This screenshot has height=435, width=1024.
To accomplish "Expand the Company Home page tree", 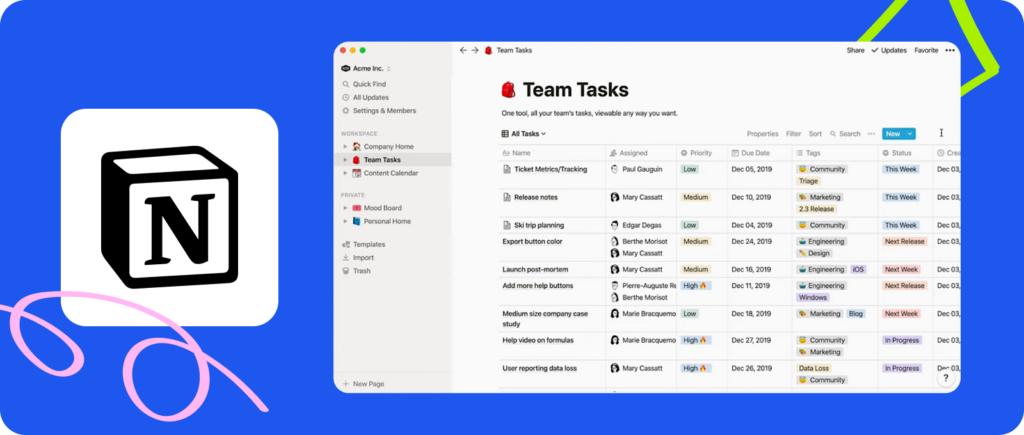I will coord(345,146).
